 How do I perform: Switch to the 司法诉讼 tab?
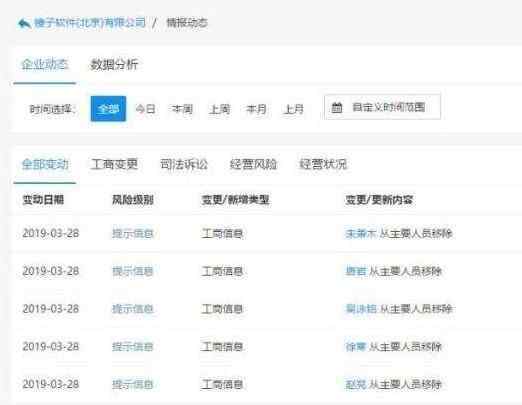click(184, 164)
